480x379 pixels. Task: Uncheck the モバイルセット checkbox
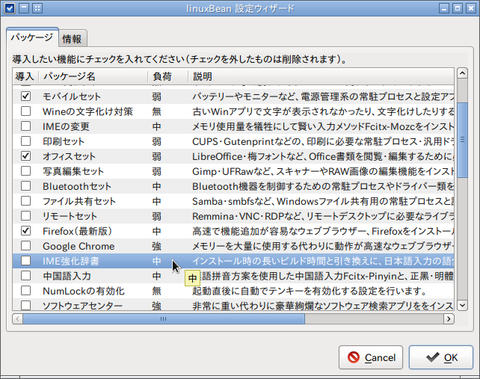pos(26,96)
